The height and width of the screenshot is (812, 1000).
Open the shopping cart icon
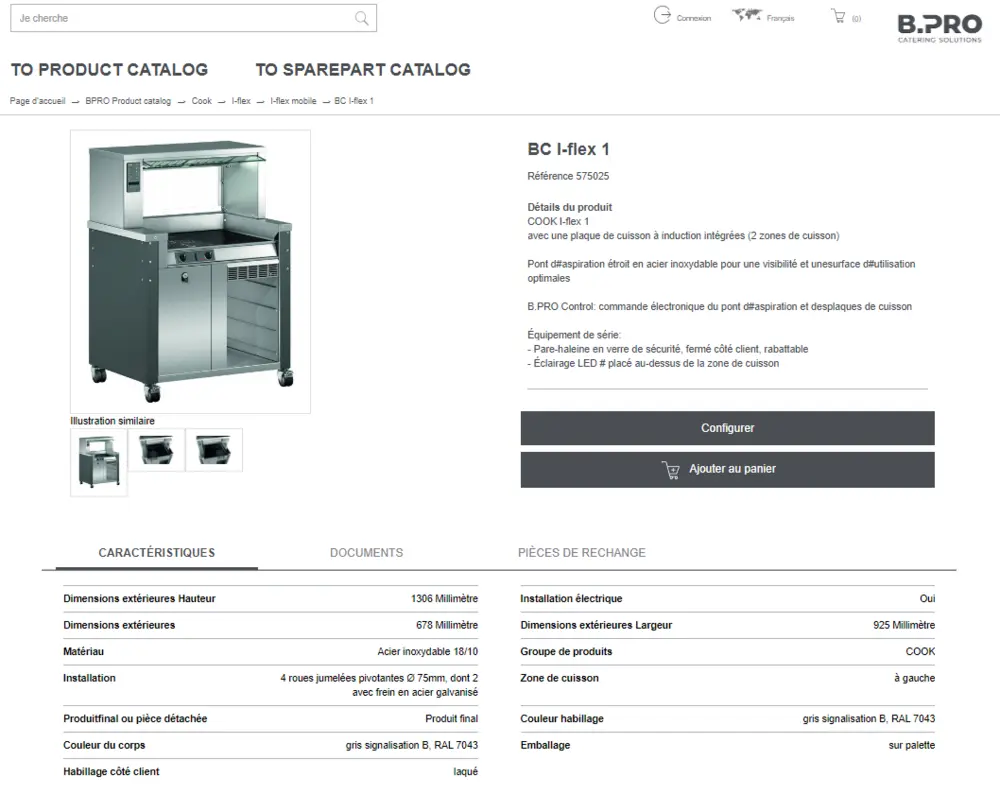(x=838, y=15)
